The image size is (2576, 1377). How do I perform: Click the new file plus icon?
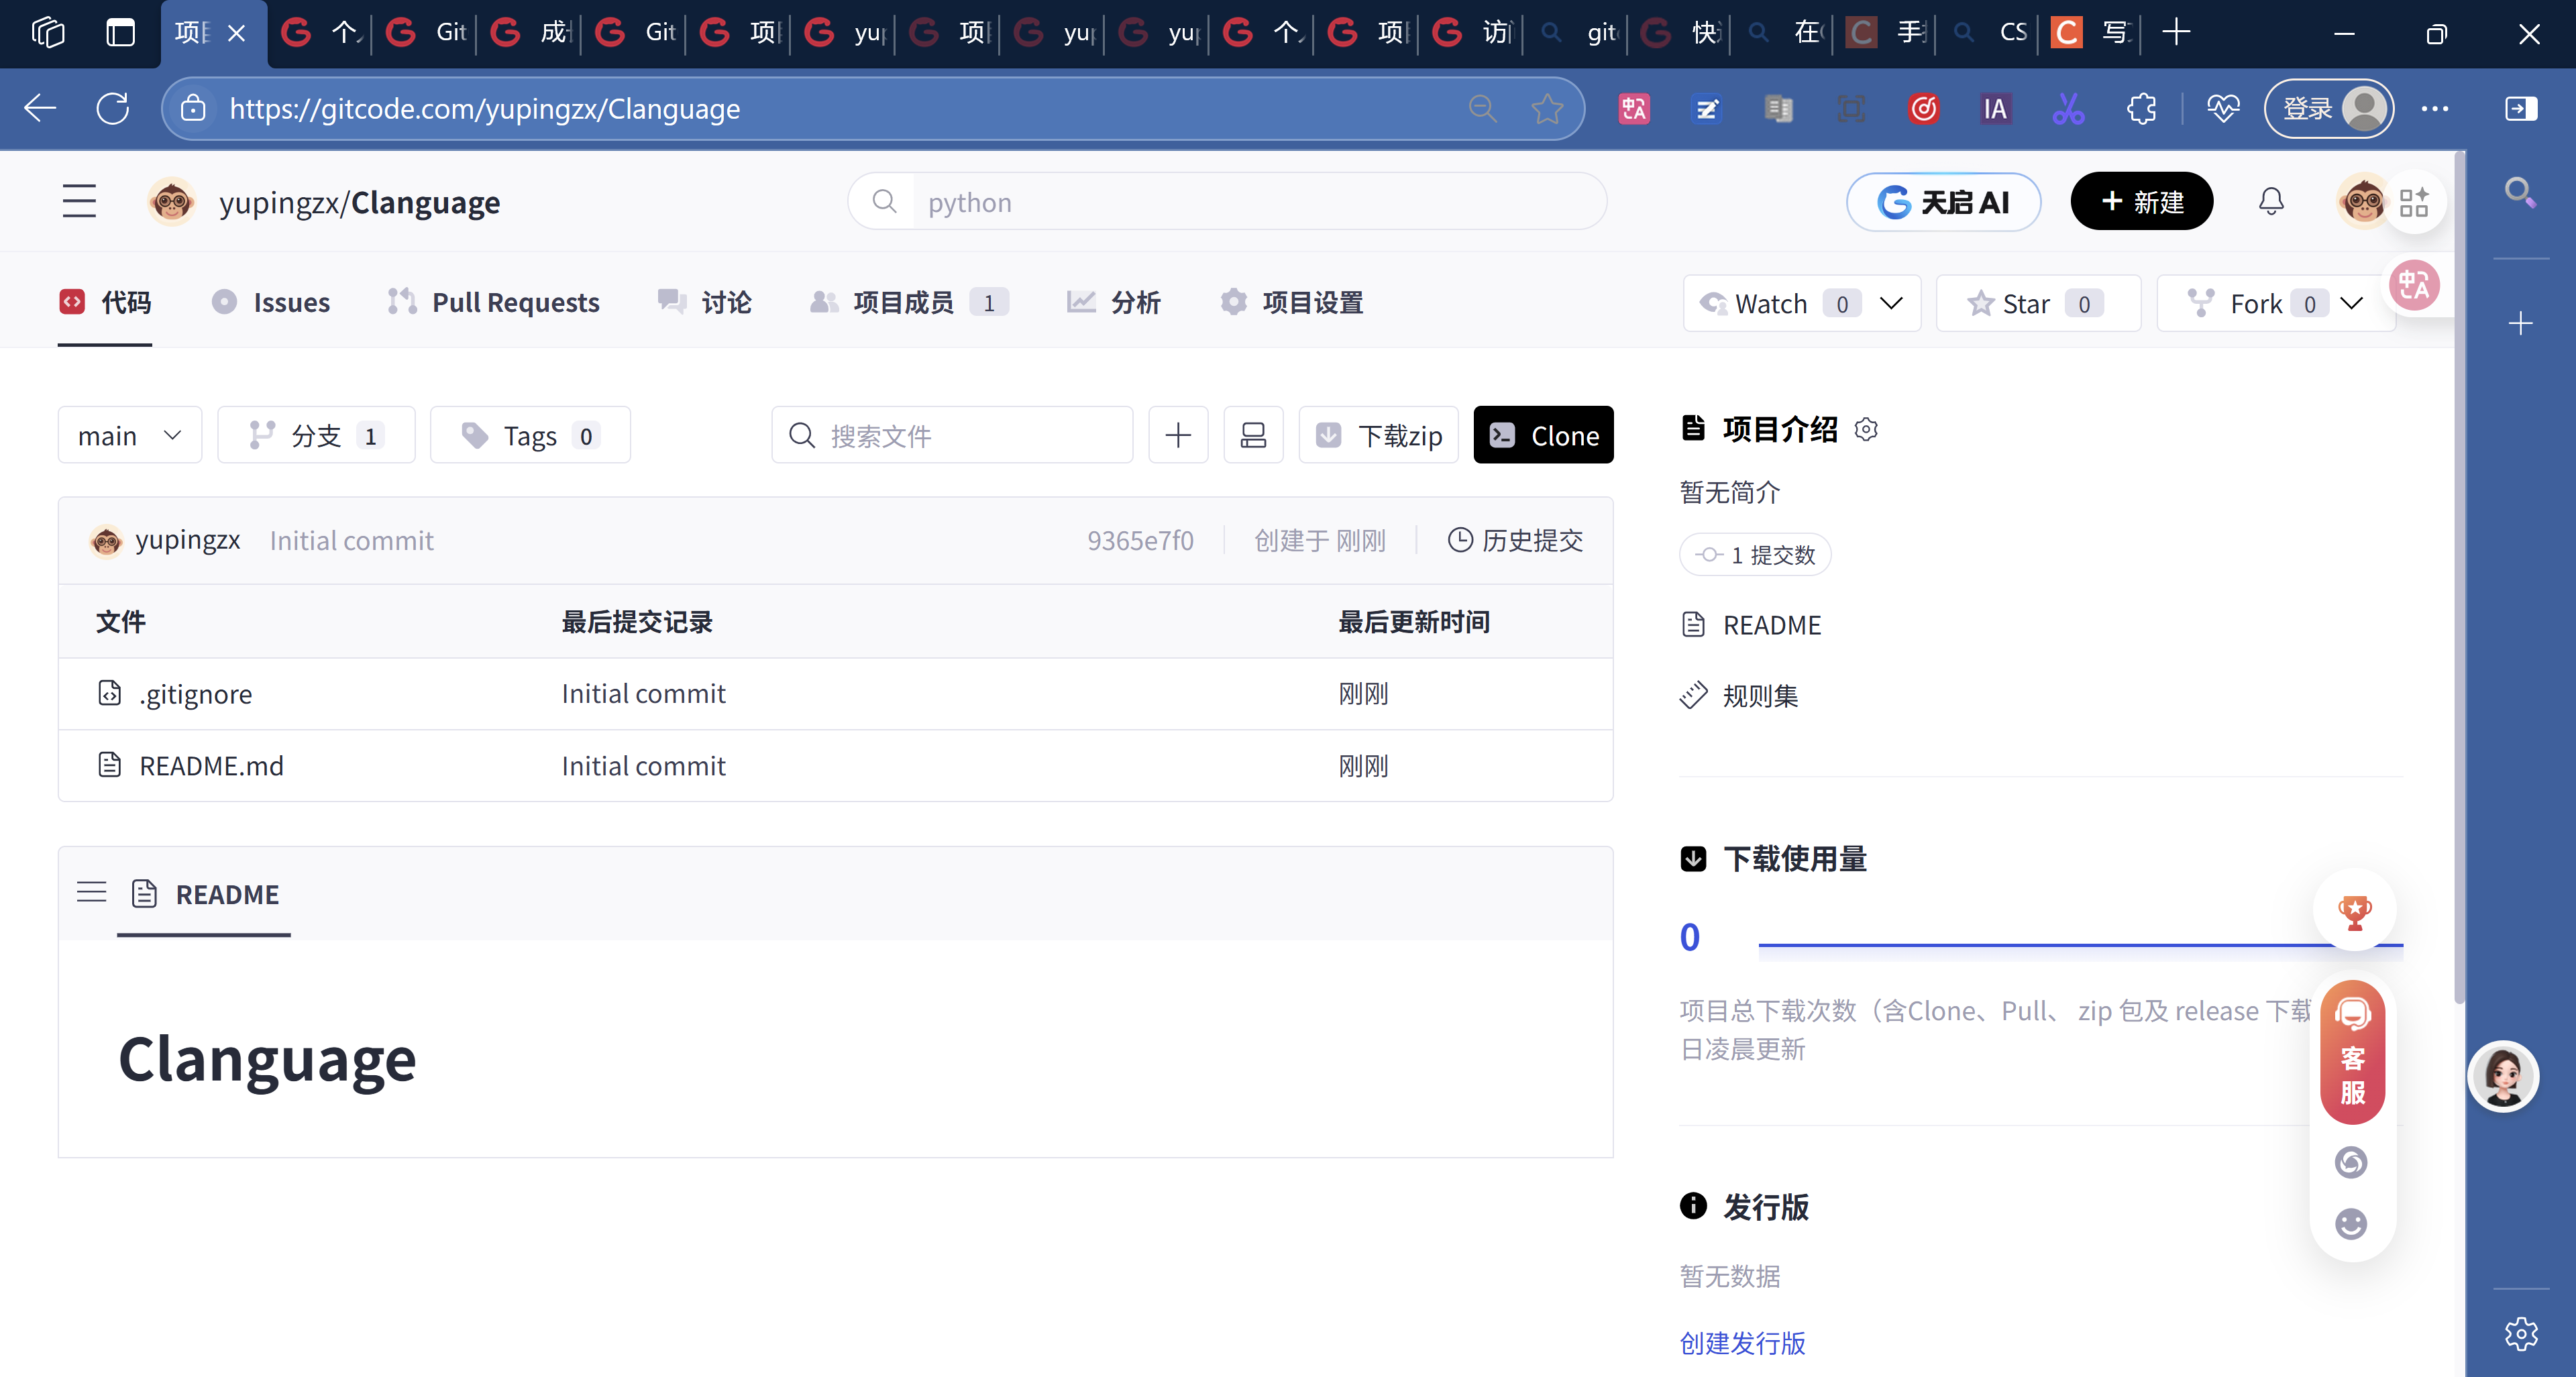click(x=1178, y=434)
